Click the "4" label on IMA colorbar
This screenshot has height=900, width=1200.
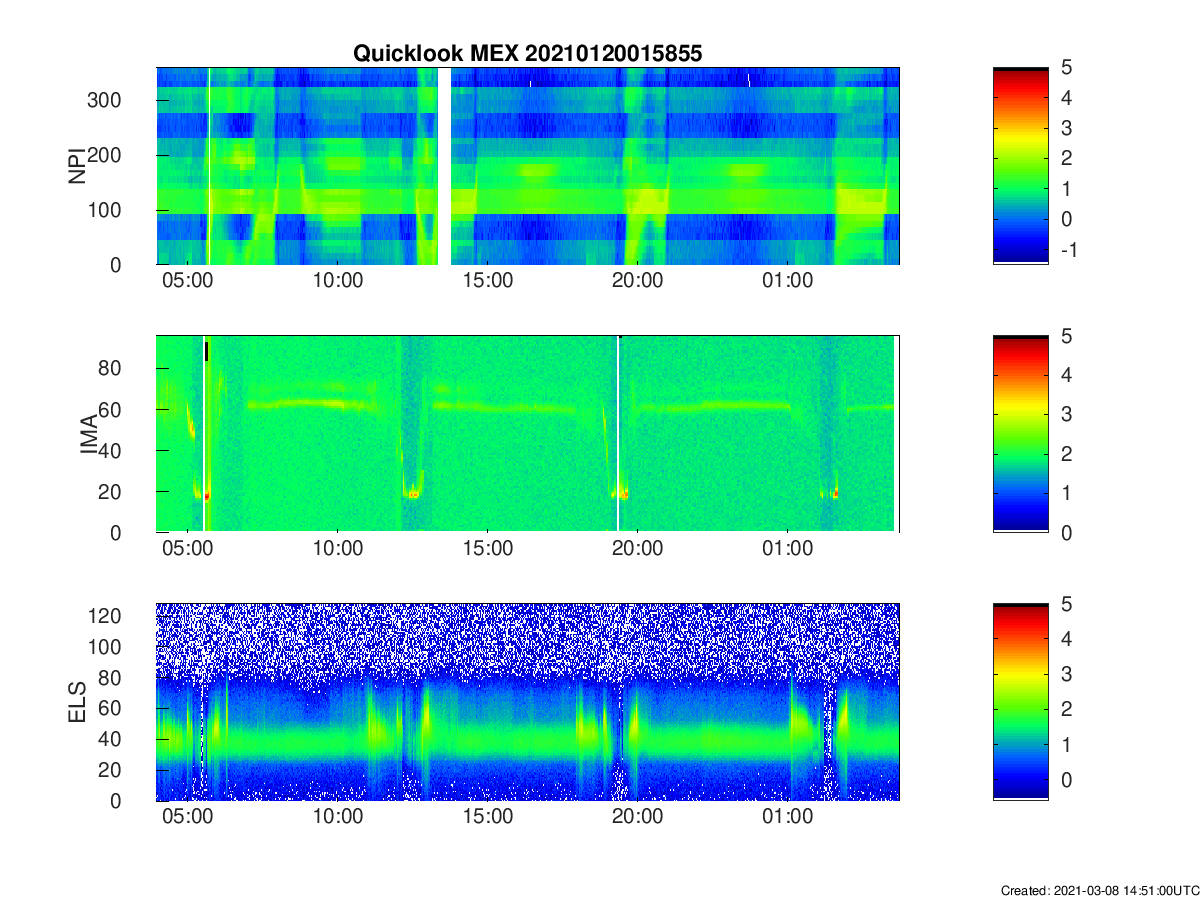point(1065,375)
